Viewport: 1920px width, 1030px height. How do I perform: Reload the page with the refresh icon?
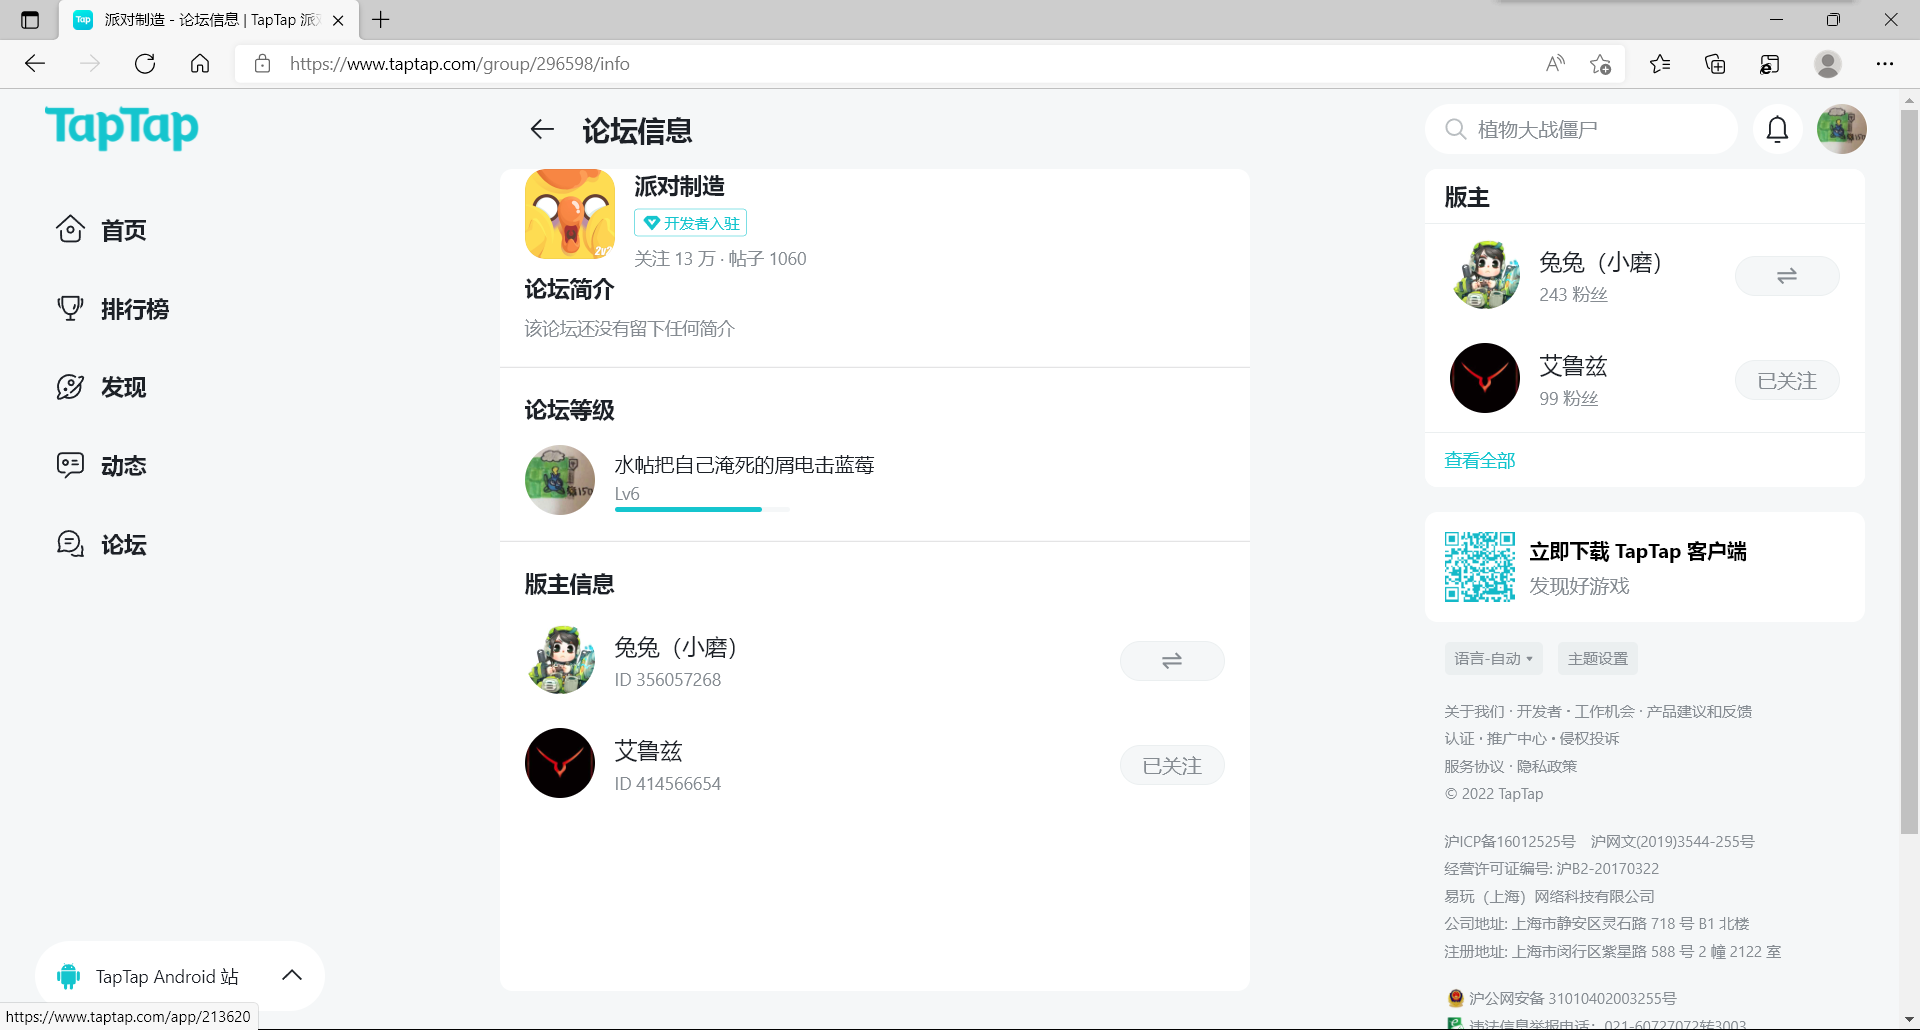coord(145,64)
